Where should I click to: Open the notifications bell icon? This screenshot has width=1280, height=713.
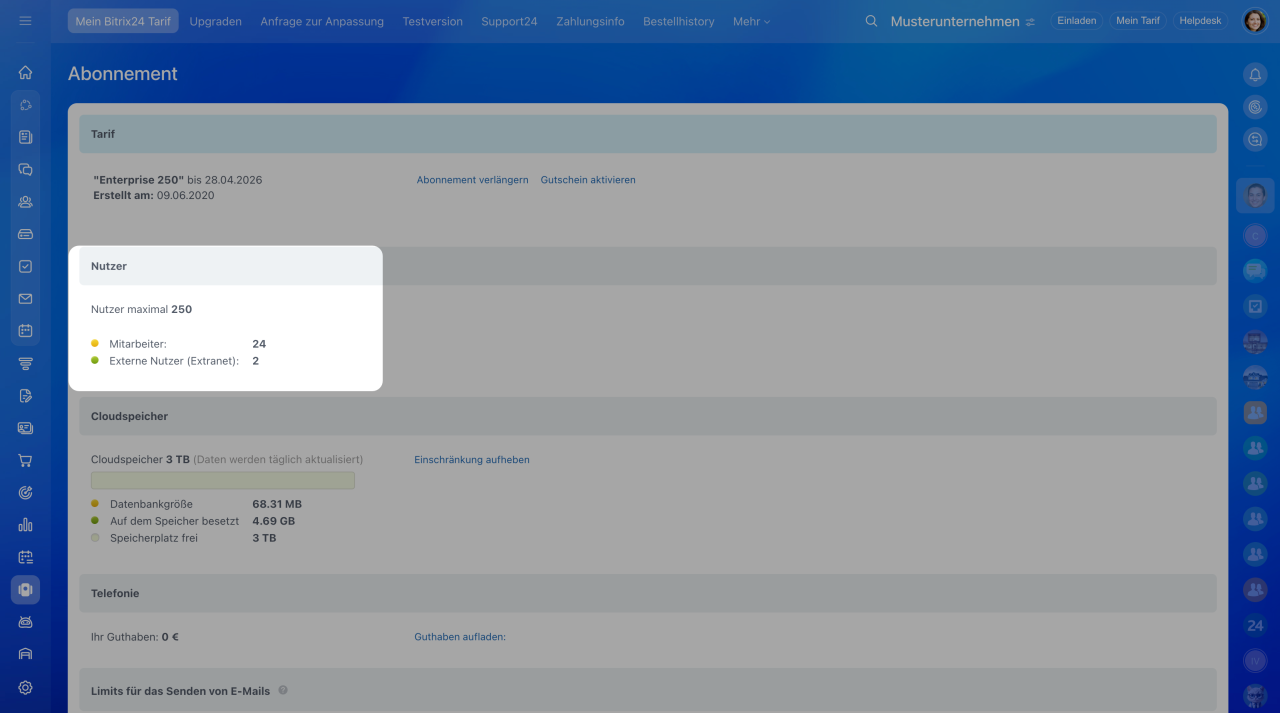[x=1255, y=75]
